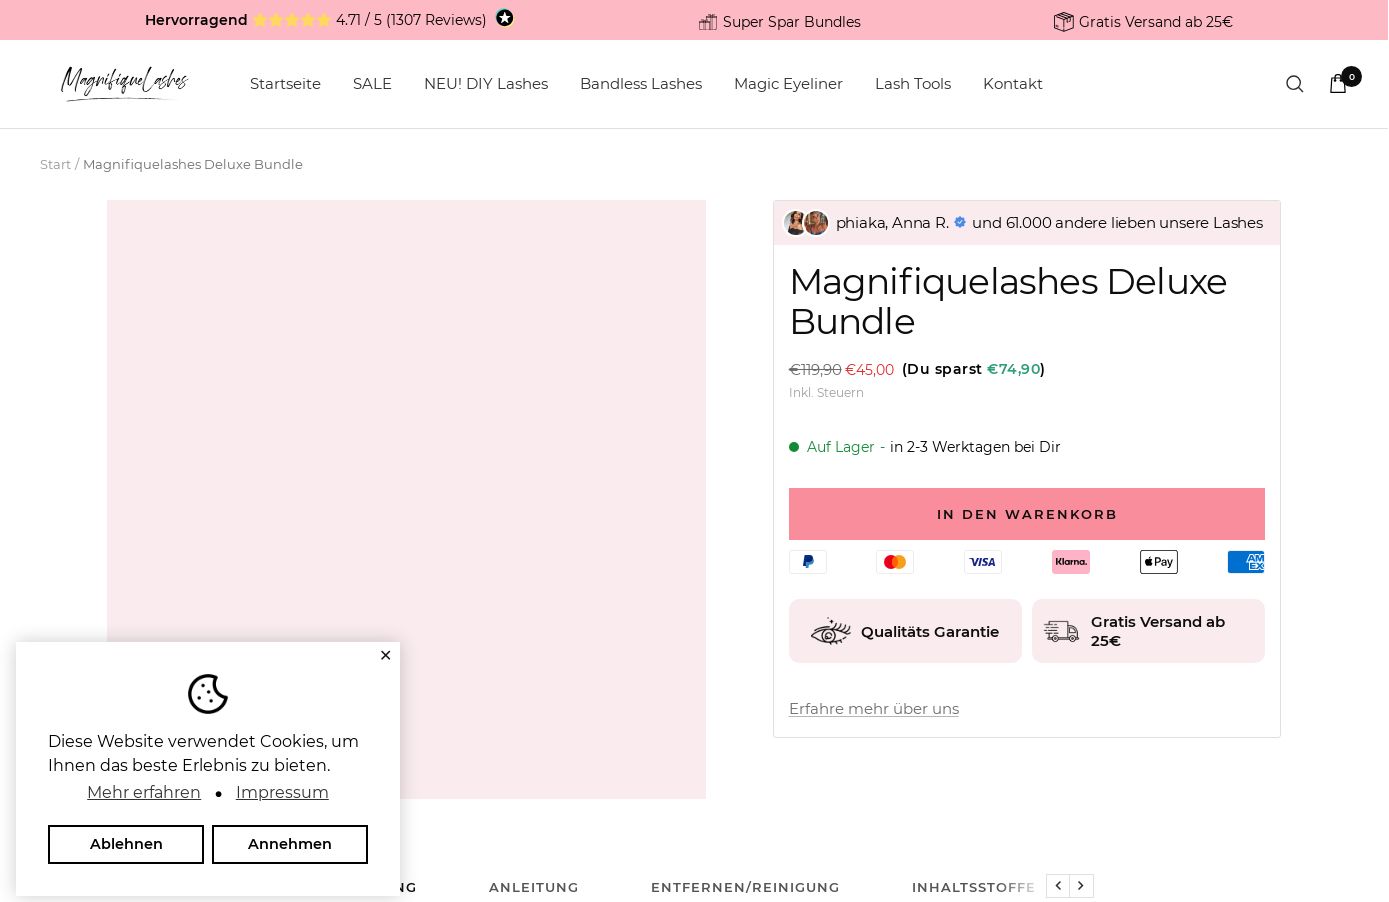Click the Start breadcrumb link
The height and width of the screenshot is (902, 1389).
[55, 164]
